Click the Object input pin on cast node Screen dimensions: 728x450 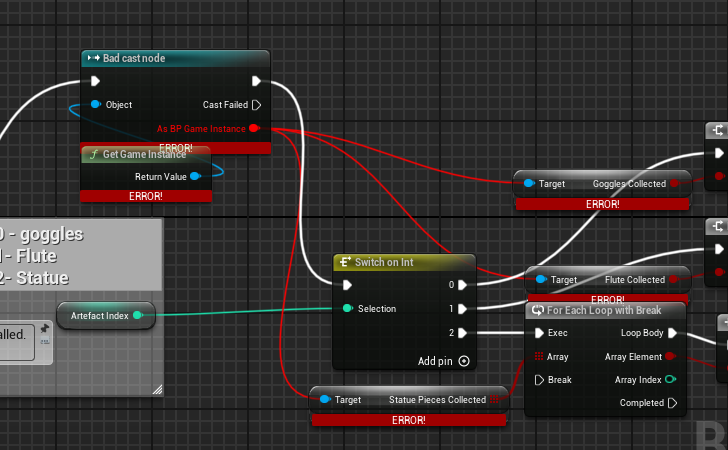click(x=95, y=104)
